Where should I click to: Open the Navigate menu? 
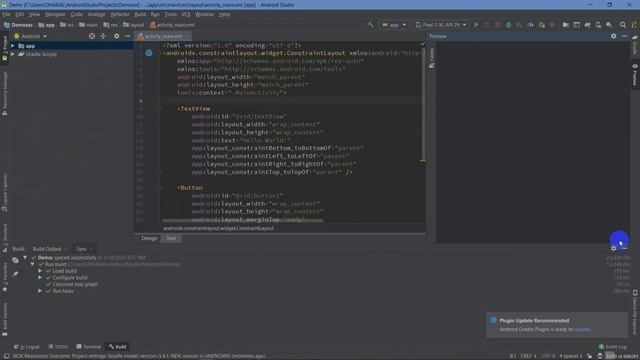pos(55,14)
